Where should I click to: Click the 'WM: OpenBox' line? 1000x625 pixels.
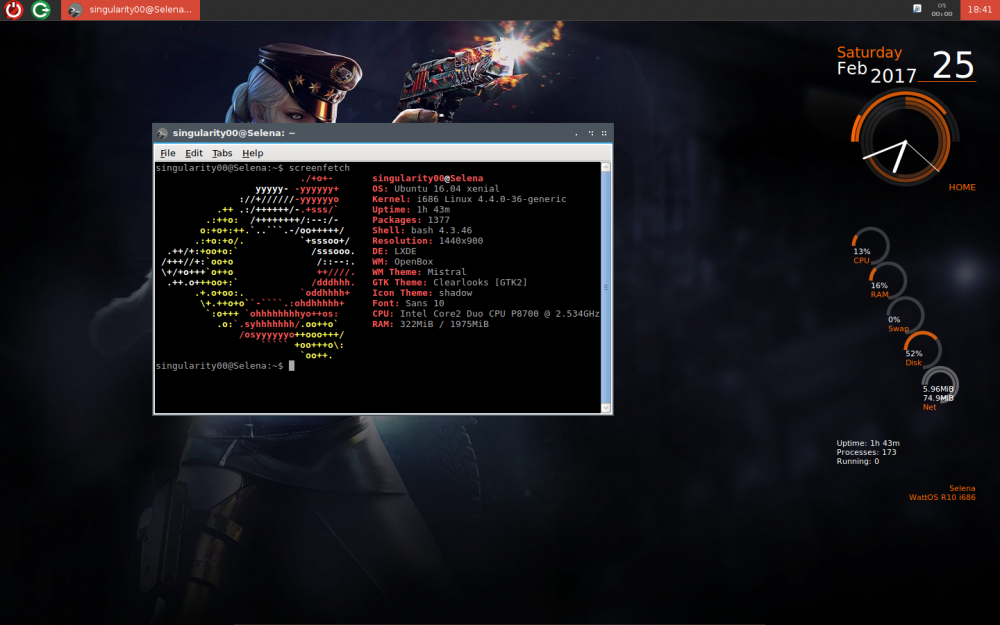pos(402,261)
